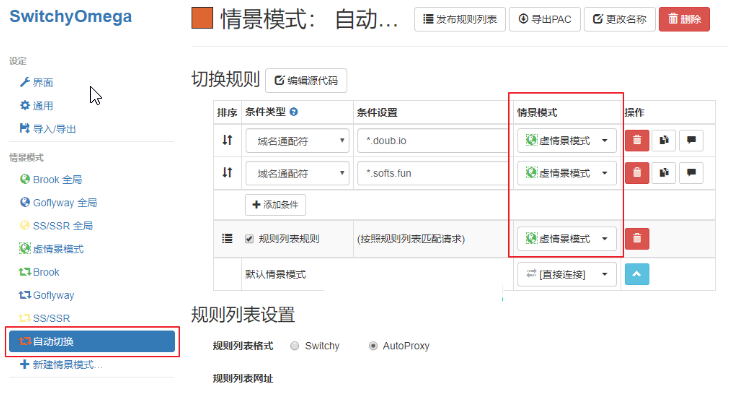
Task: Click the switch icon beside Goflyway profile
Action: [x=25, y=295]
